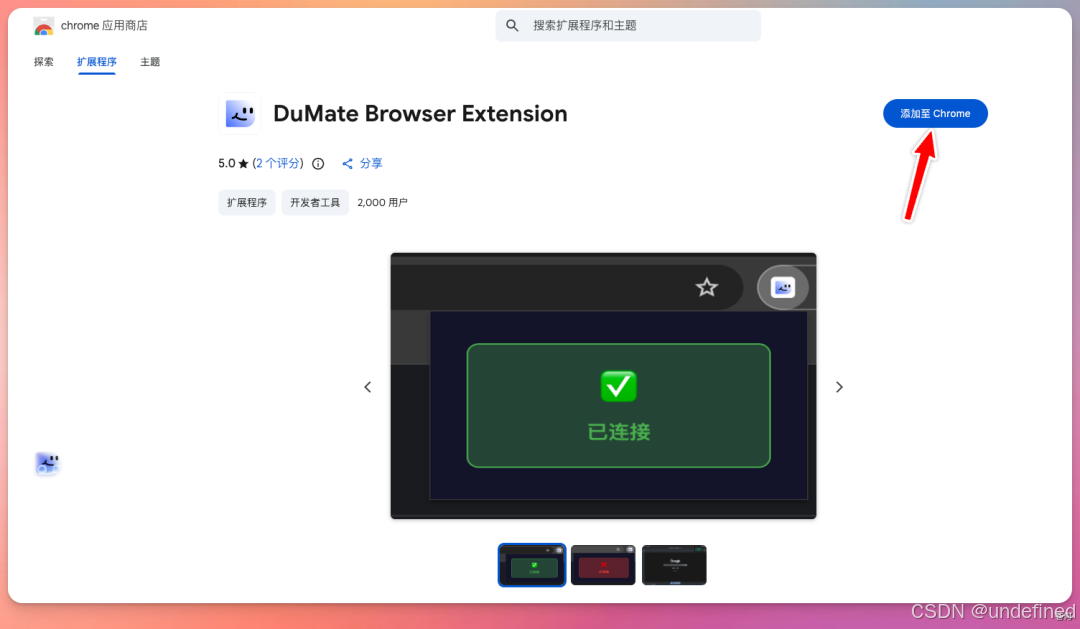This screenshot has height=629, width=1080.
Task: Show the previous screenshot with left chevron
Action: 368,387
